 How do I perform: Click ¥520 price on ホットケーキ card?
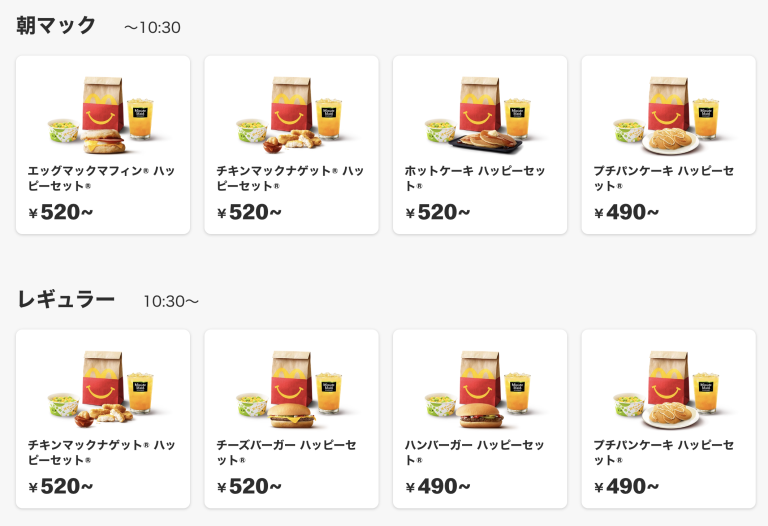pyautogui.click(x=438, y=212)
